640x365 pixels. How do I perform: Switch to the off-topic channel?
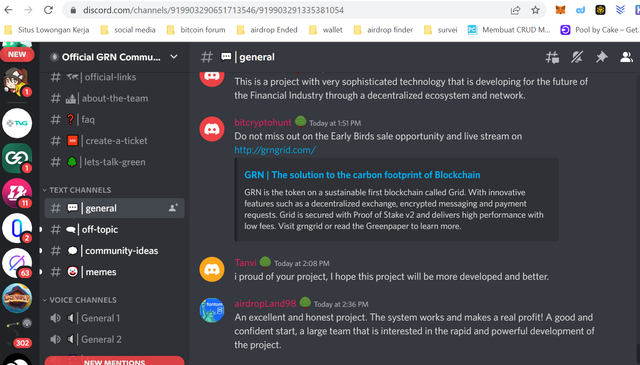[x=114, y=229]
